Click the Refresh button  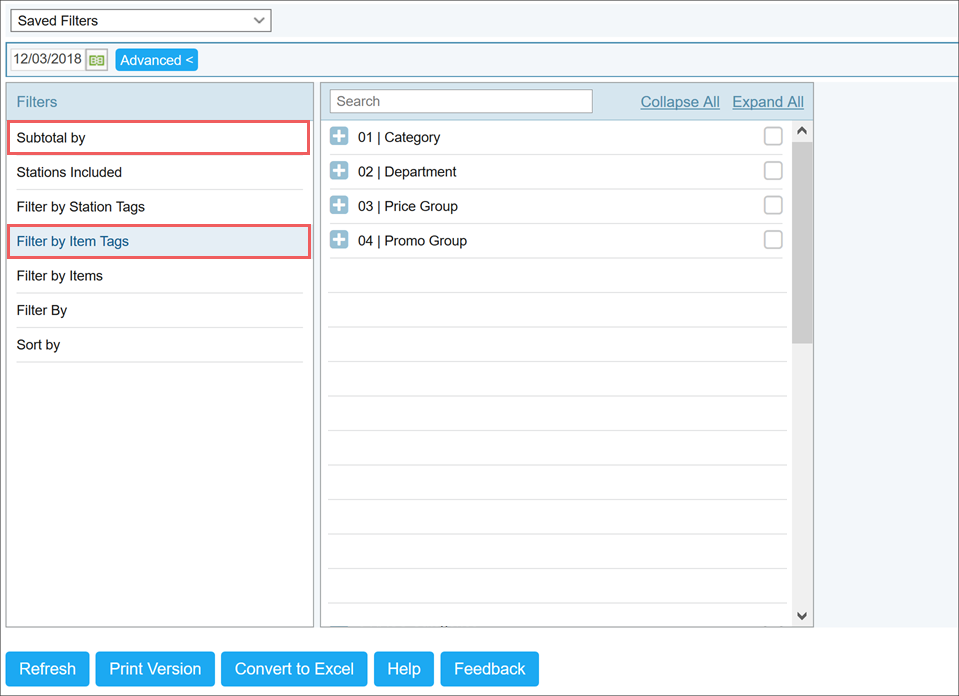tap(47, 668)
